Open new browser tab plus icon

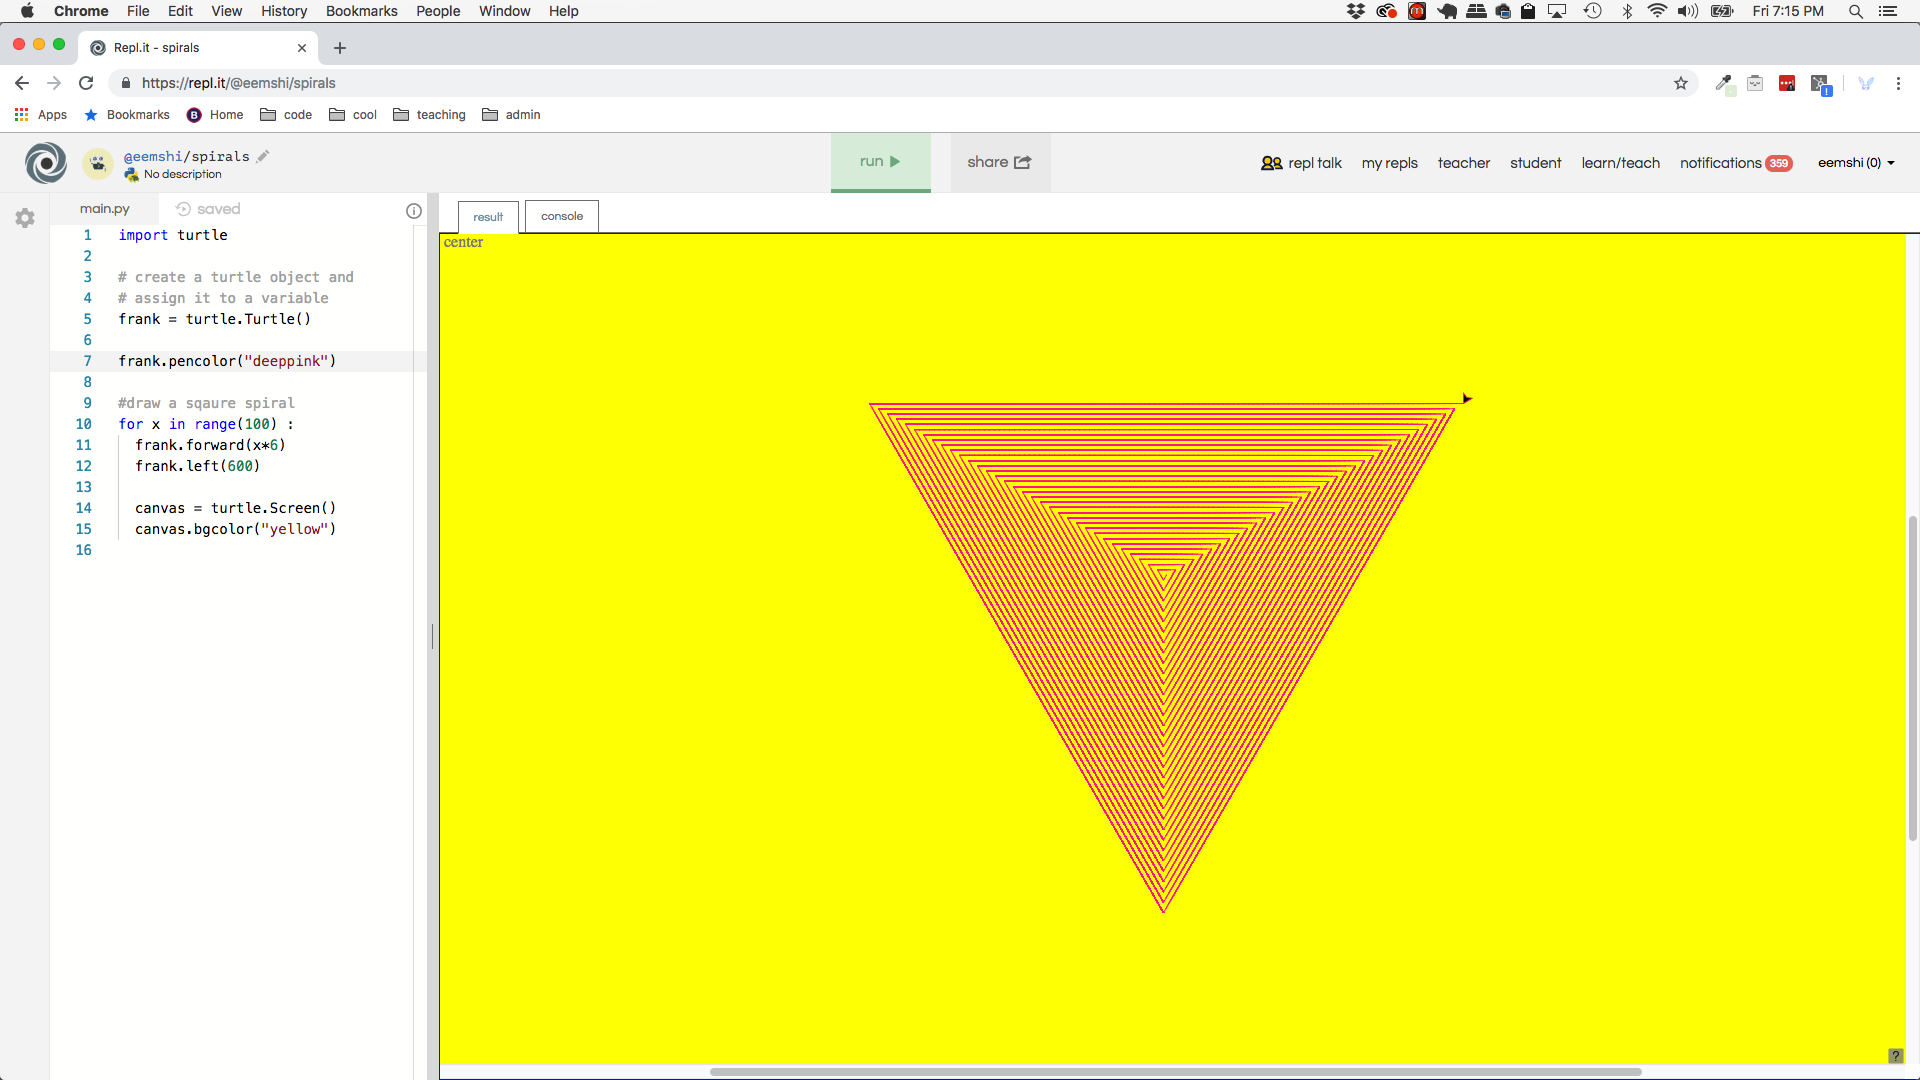click(340, 48)
